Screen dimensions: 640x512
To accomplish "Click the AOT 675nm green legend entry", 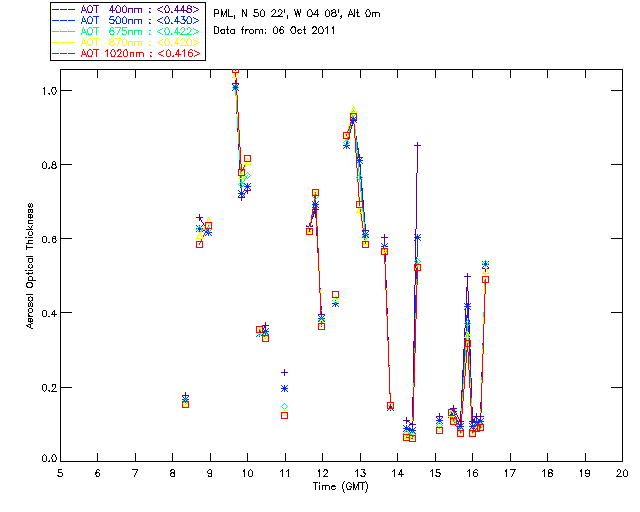I will (126, 31).
